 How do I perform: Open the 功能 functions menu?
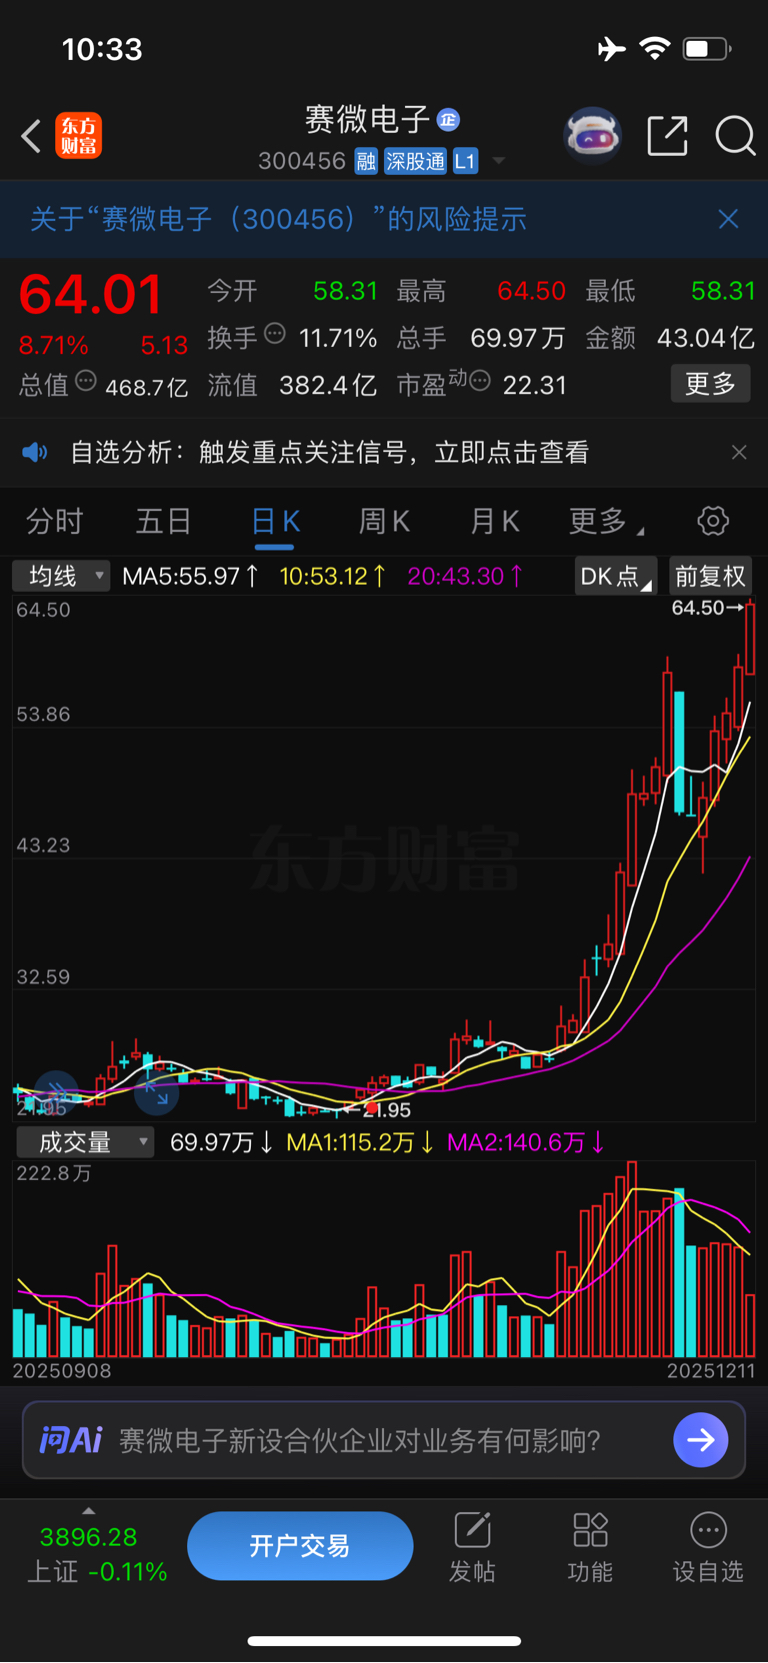590,1548
